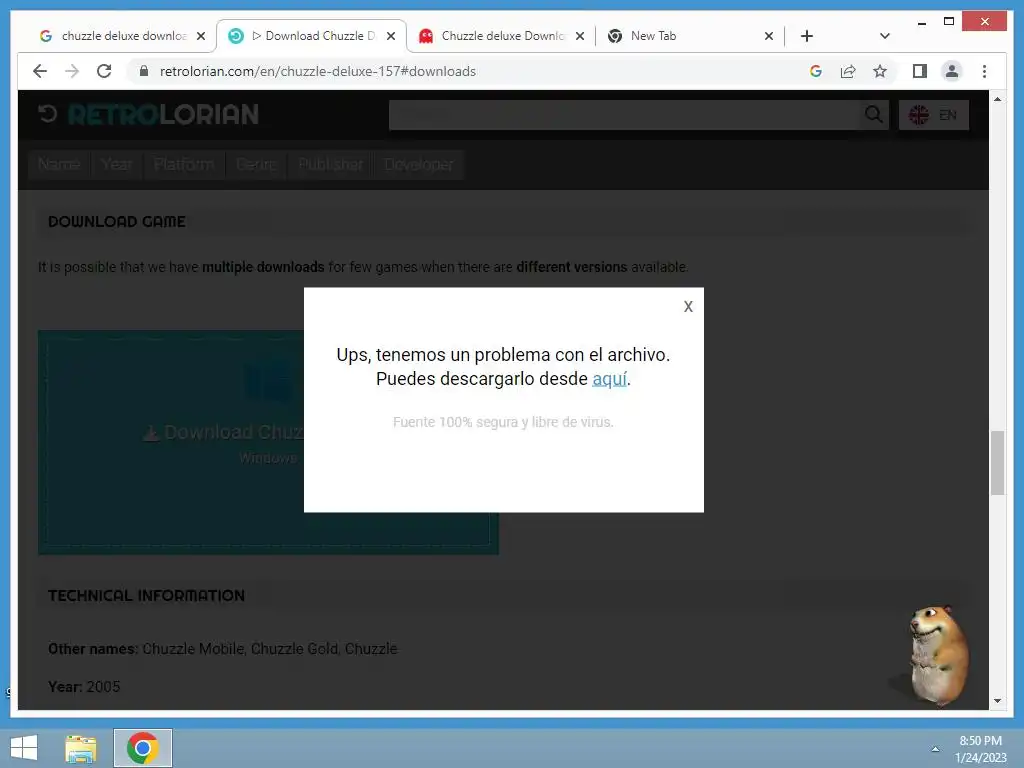Show hidden system tray icons
Image resolution: width=1024 pixels, height=768 pixels.
point(935,749)
